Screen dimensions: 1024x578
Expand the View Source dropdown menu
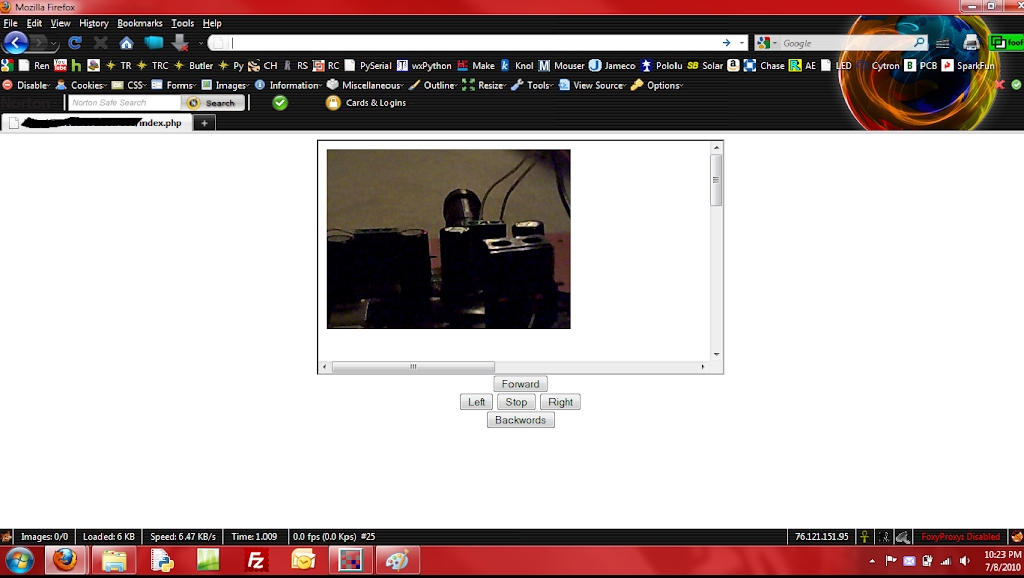[592, 85]
